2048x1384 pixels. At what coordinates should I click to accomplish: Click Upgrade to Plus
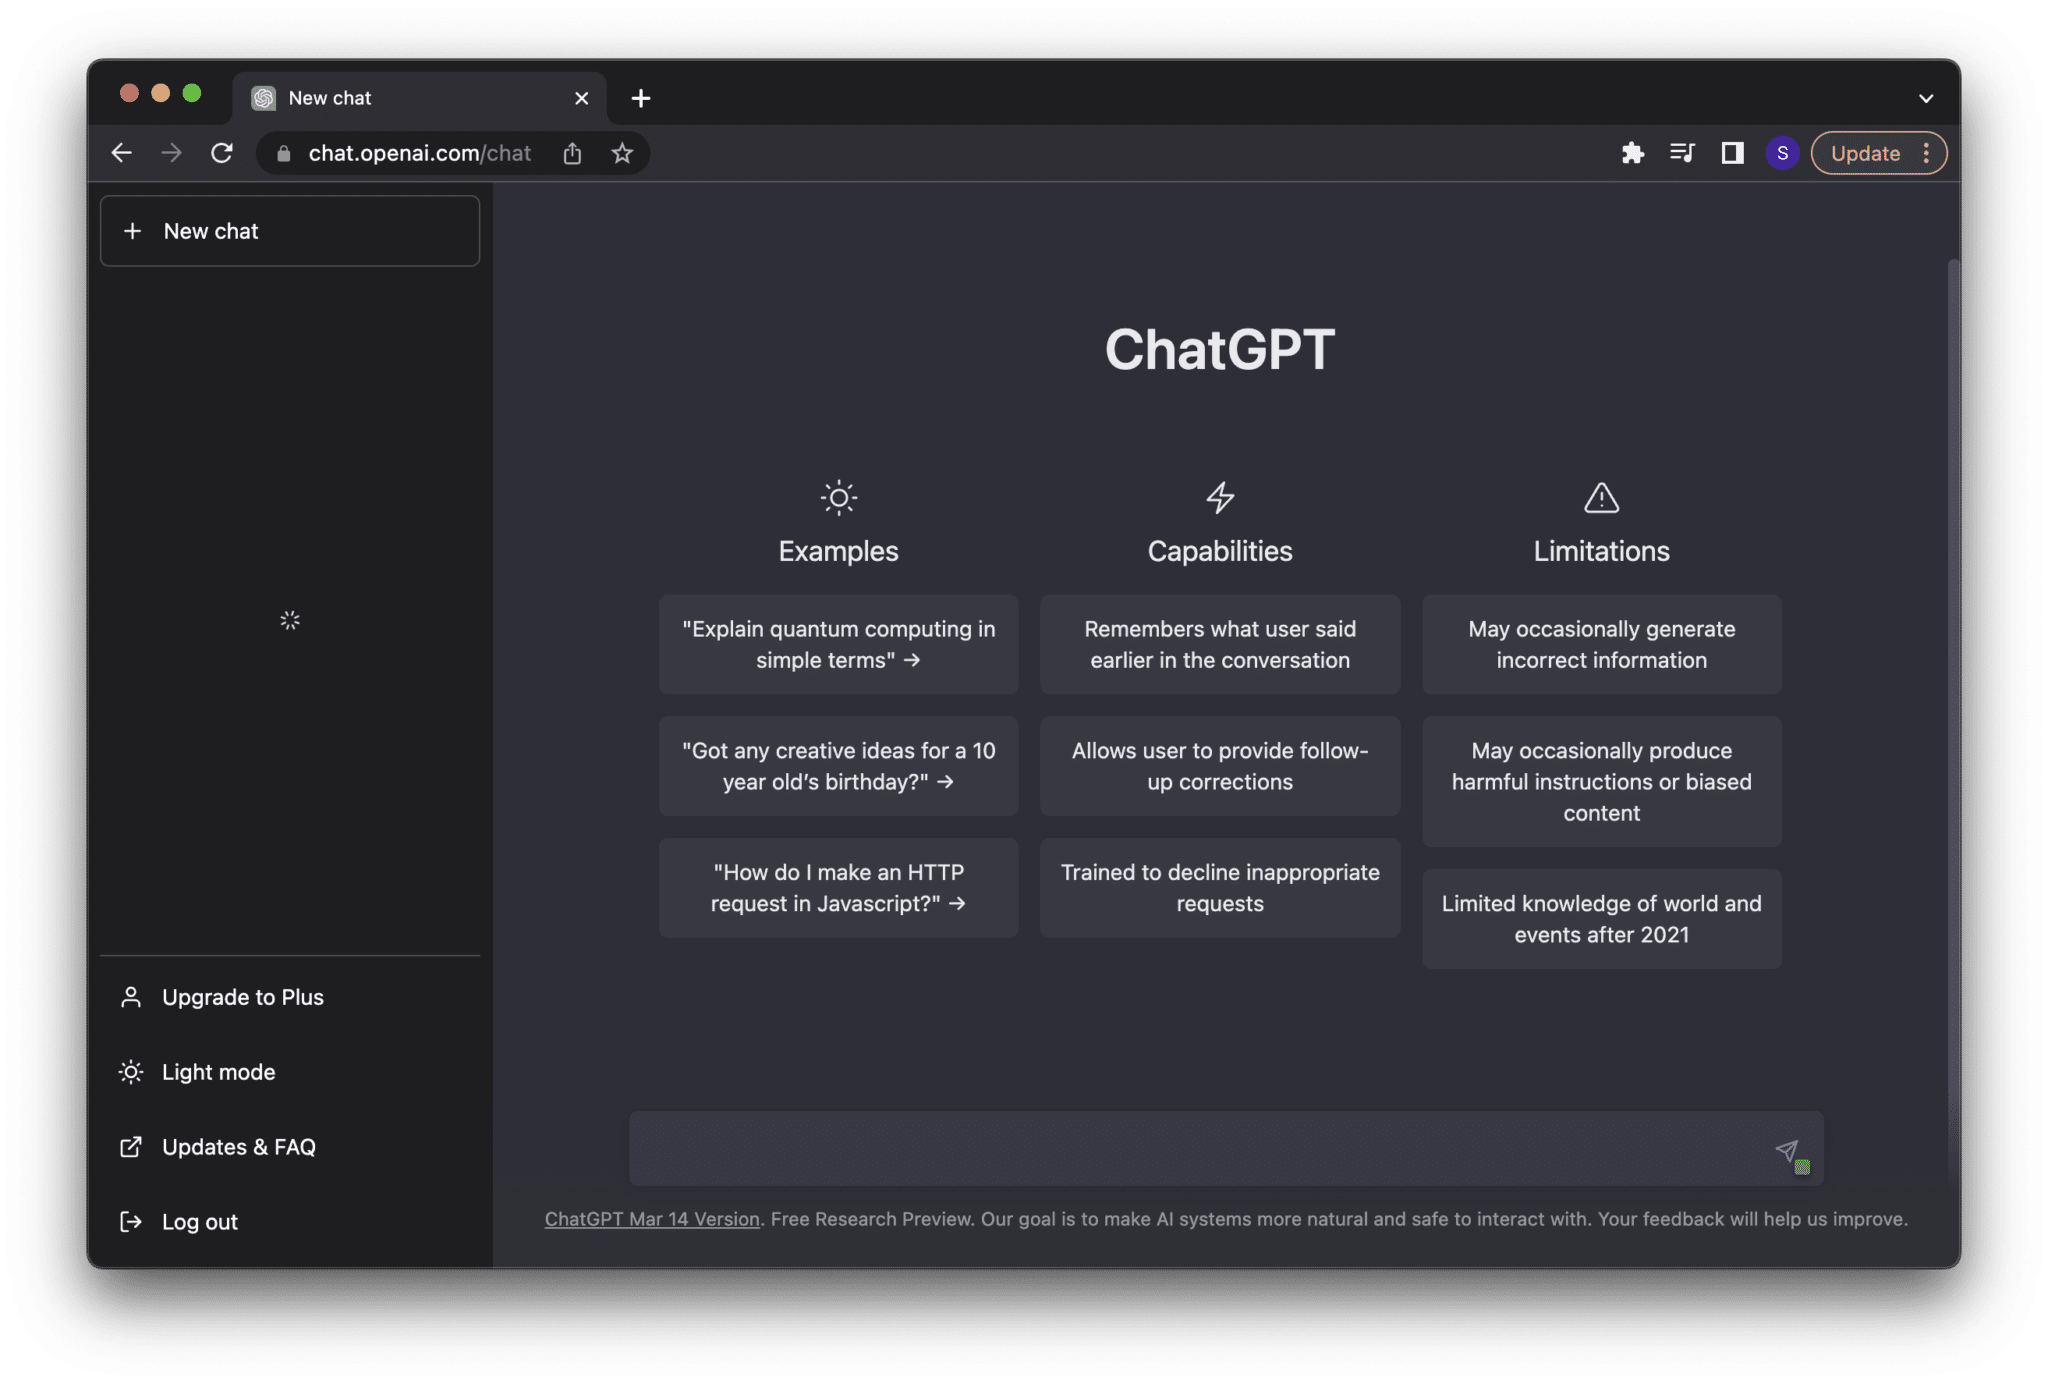[290, 997]
